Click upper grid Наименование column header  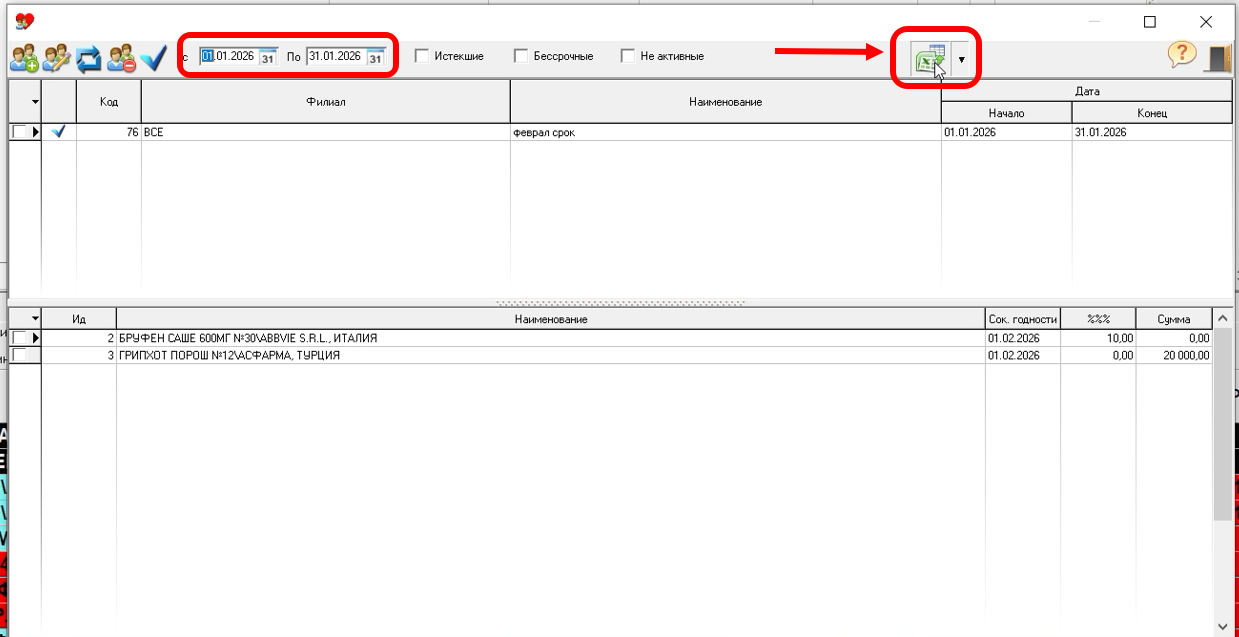coord(726,102)
